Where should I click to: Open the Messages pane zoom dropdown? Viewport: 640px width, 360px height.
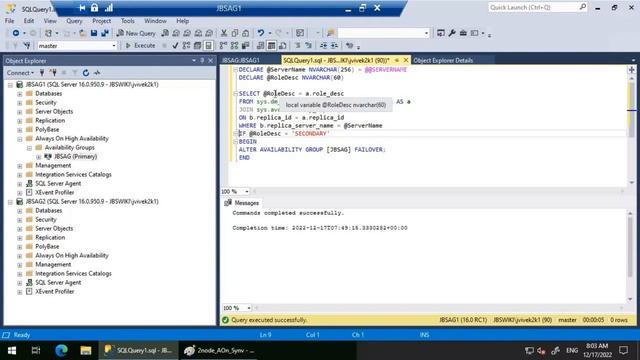[x=249, y=308]
